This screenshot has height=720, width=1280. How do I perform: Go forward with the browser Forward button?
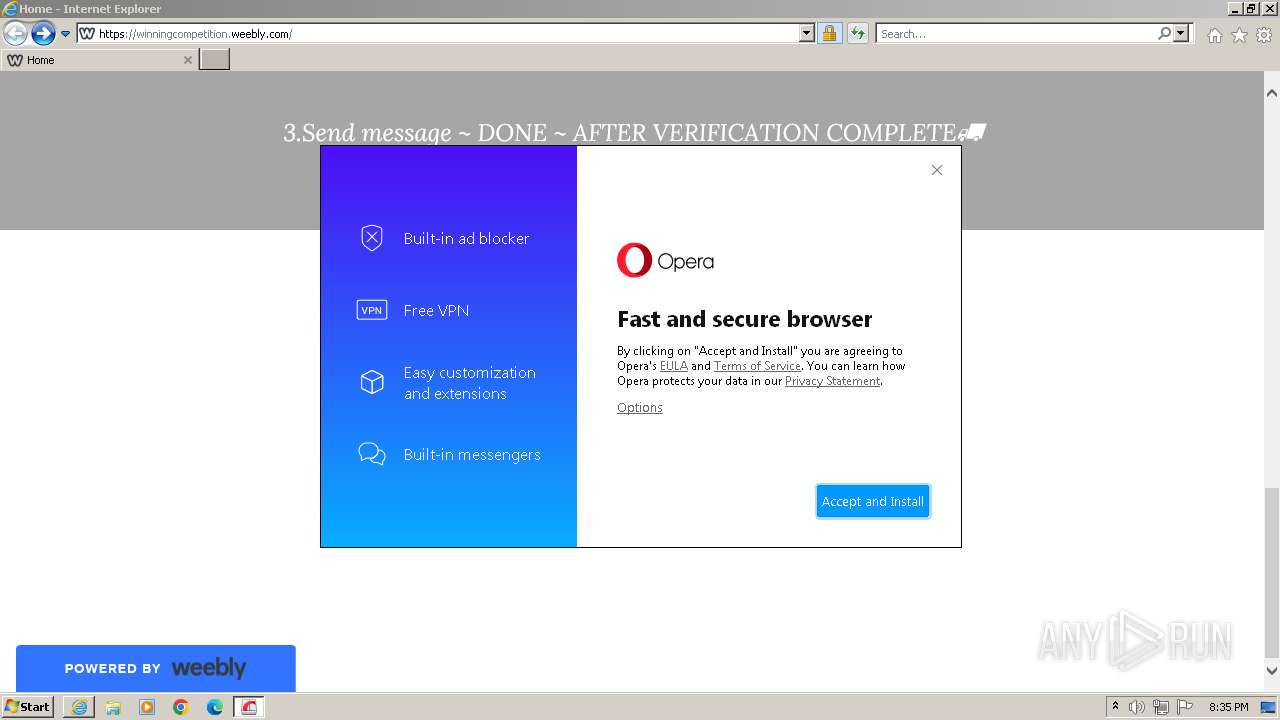tap(43, 34)
